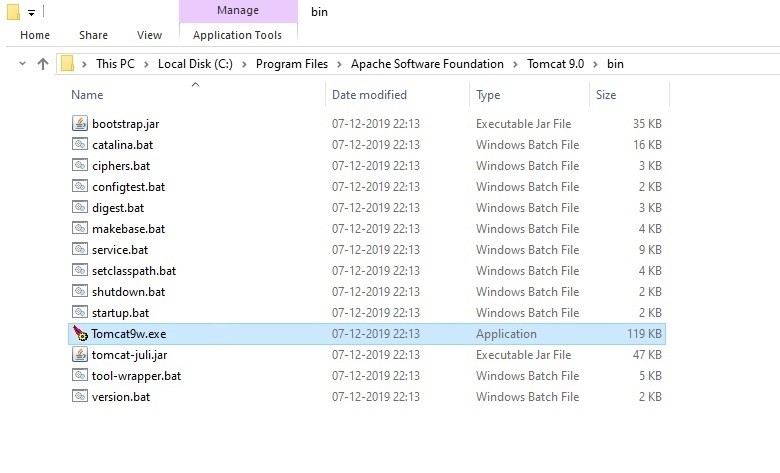This screenshot has width=780, height=473.
Task: Click the Tomcat9w.exe application icon
Action: [x=80, y=333]
